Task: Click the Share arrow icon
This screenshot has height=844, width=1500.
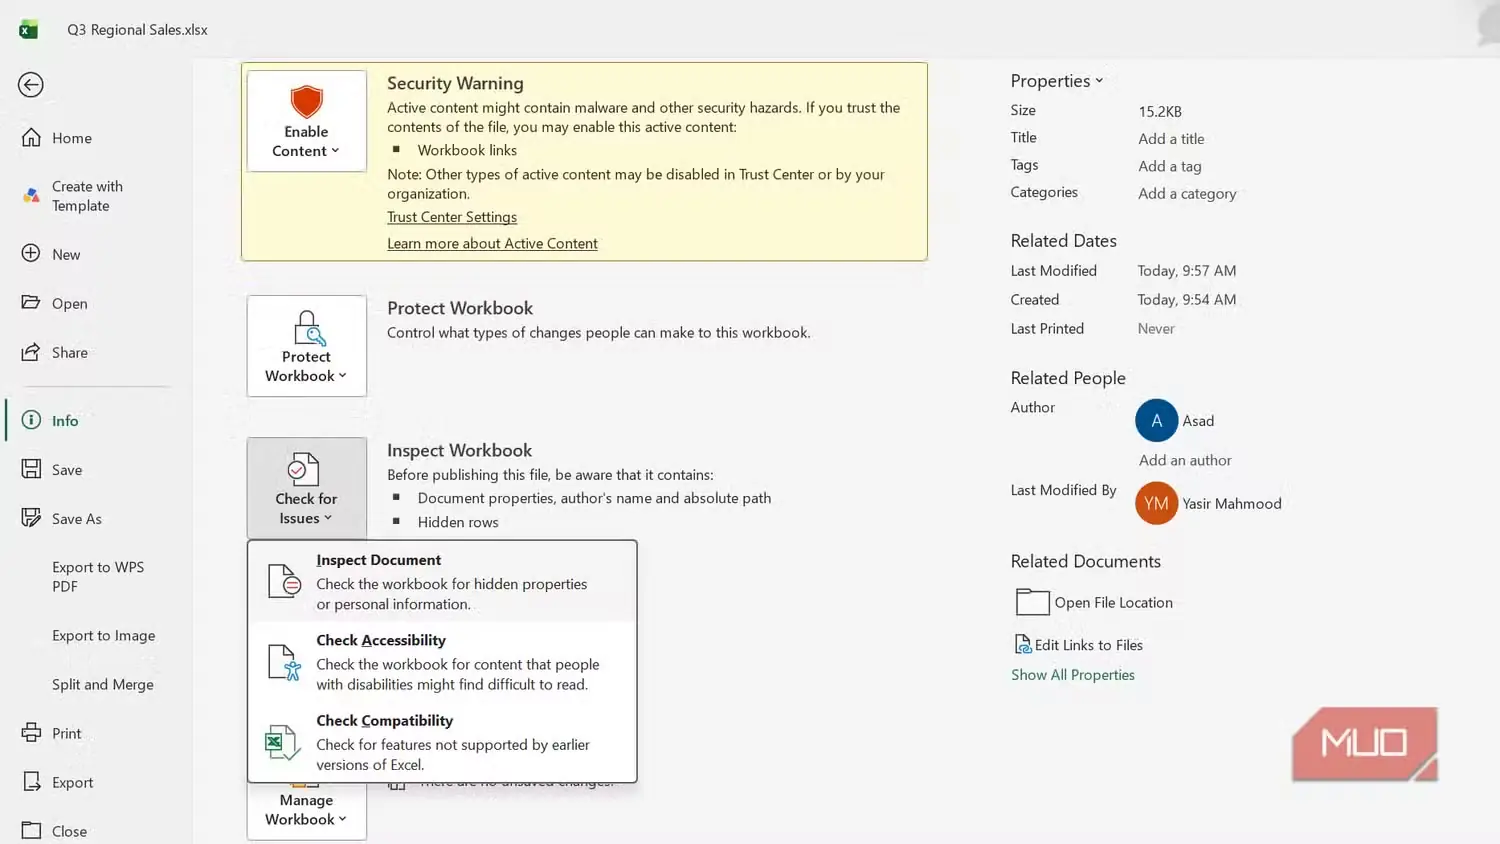Action: tap(31, 351)
